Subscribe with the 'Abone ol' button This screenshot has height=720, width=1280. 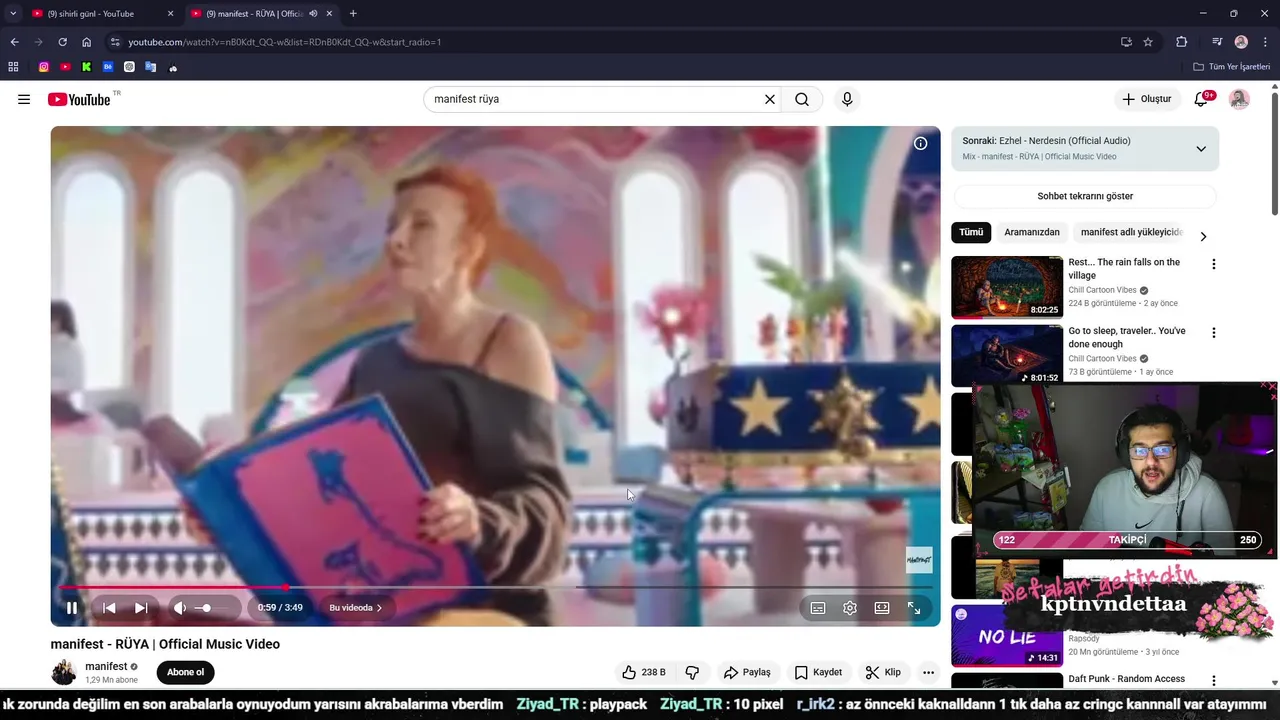pos(185,672)
